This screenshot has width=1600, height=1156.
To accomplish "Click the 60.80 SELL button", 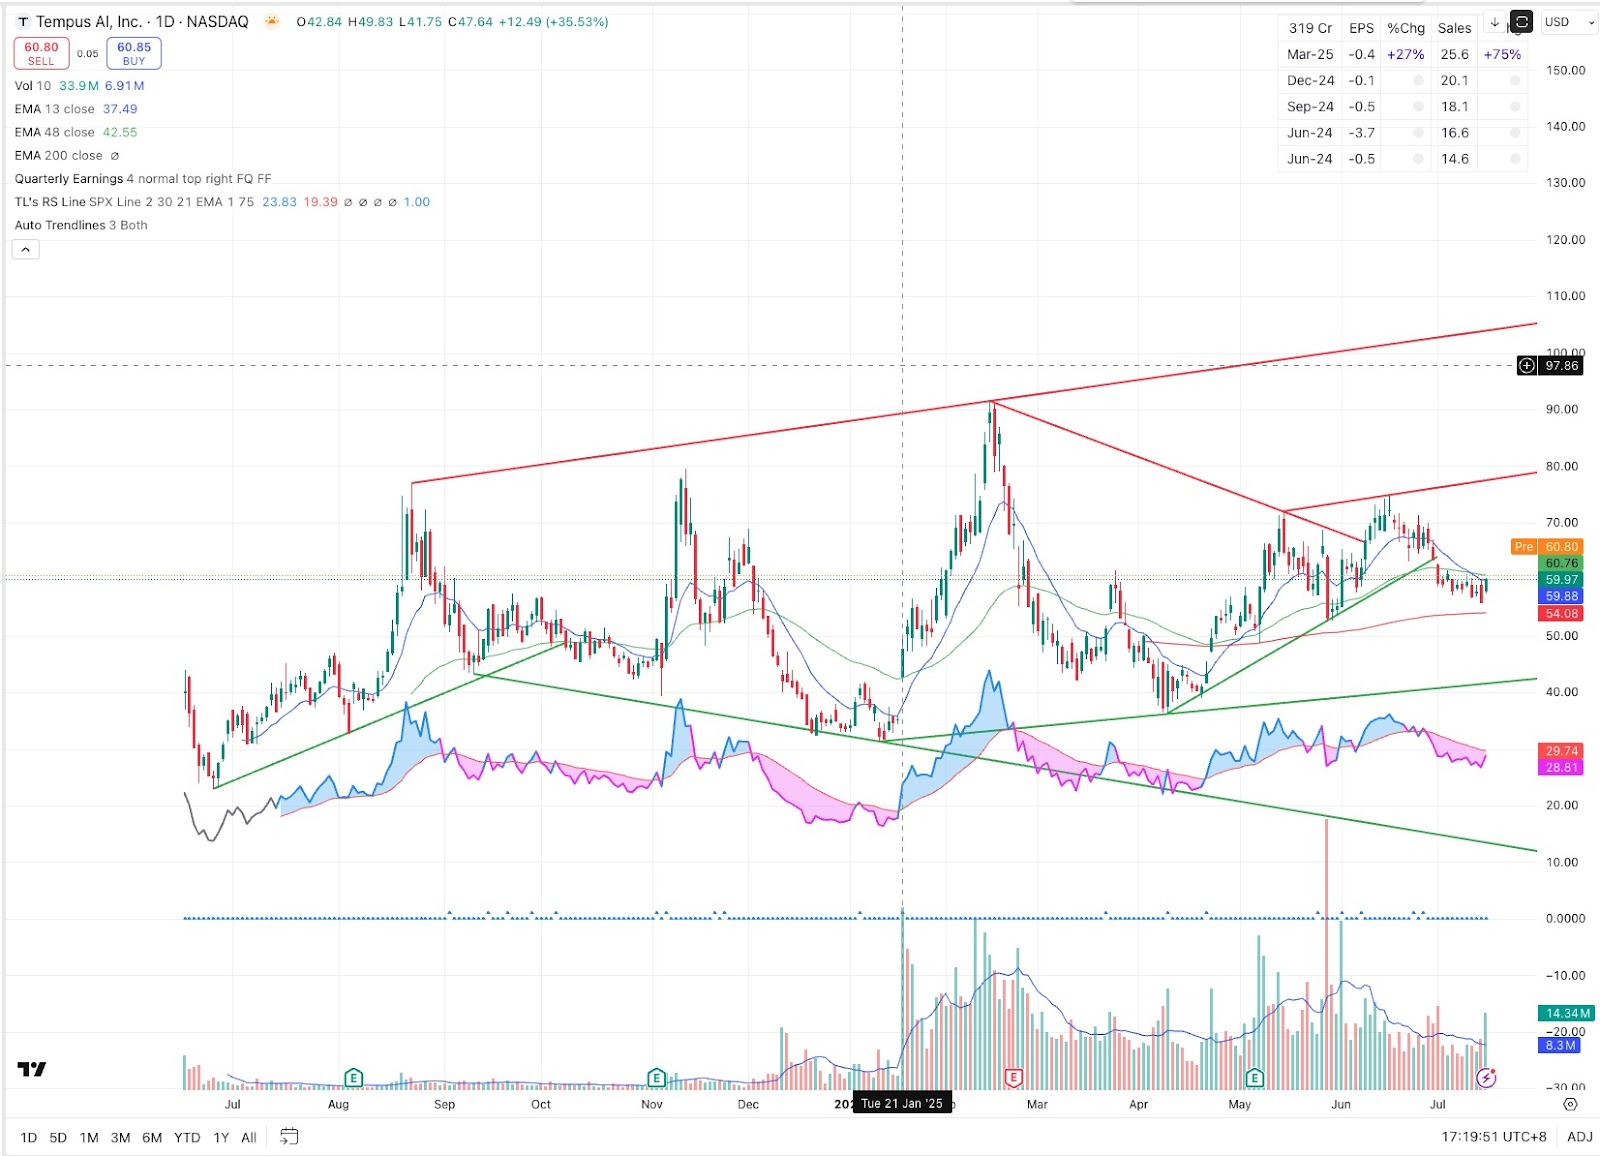I will point(41,53).
